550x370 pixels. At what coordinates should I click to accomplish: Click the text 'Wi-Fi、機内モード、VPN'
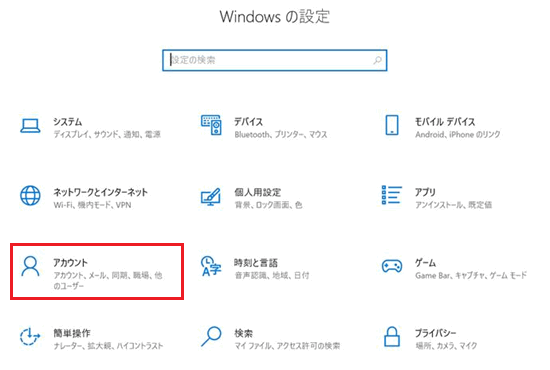coord(93,205)
